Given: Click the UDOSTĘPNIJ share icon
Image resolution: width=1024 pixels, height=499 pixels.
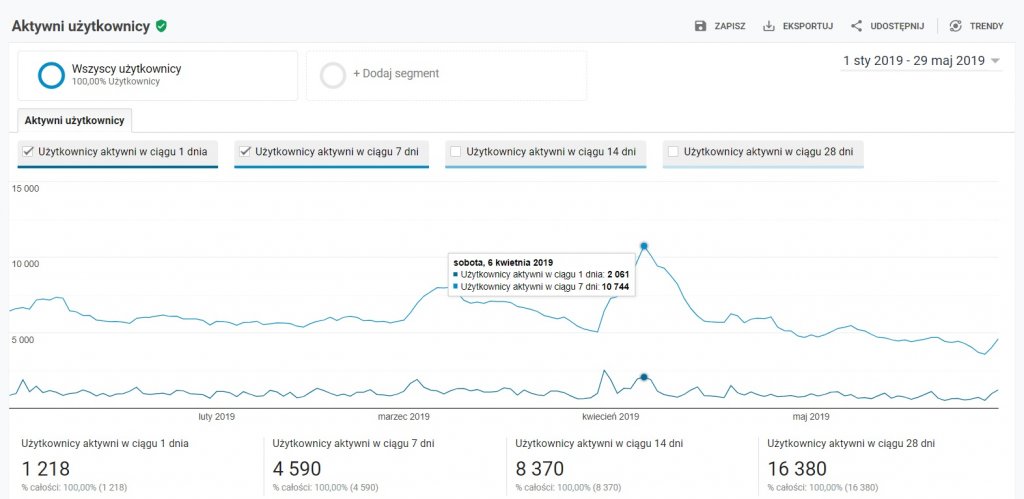Looking at the screenshot, I should tap(856, 26).
